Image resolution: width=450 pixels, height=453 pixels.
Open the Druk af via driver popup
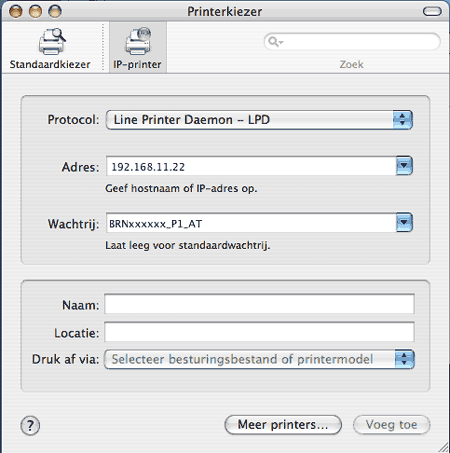click(259, 359)
